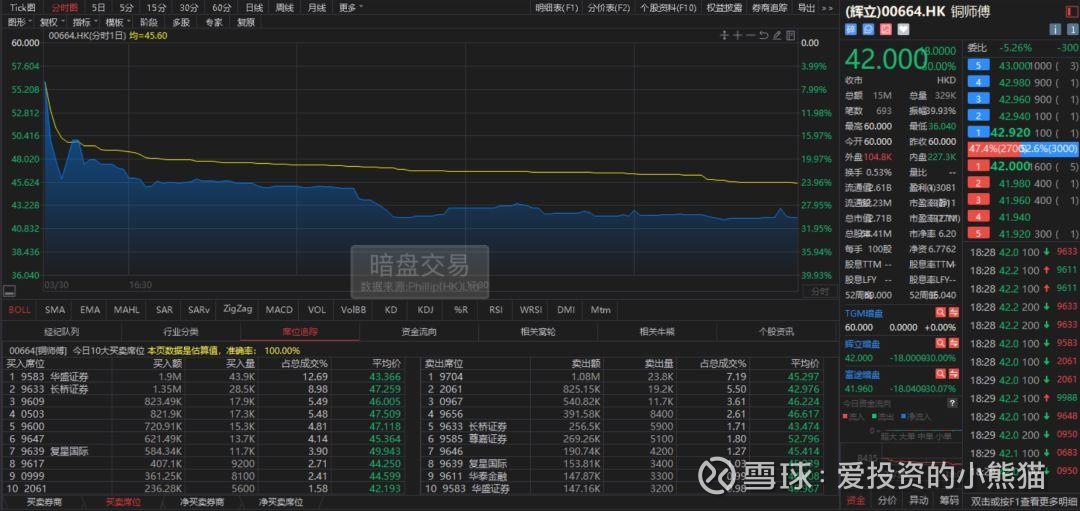Screen dimensions: 1080x511
Task: Click the 47.4% red bid ratio bar
Action: 994,149
